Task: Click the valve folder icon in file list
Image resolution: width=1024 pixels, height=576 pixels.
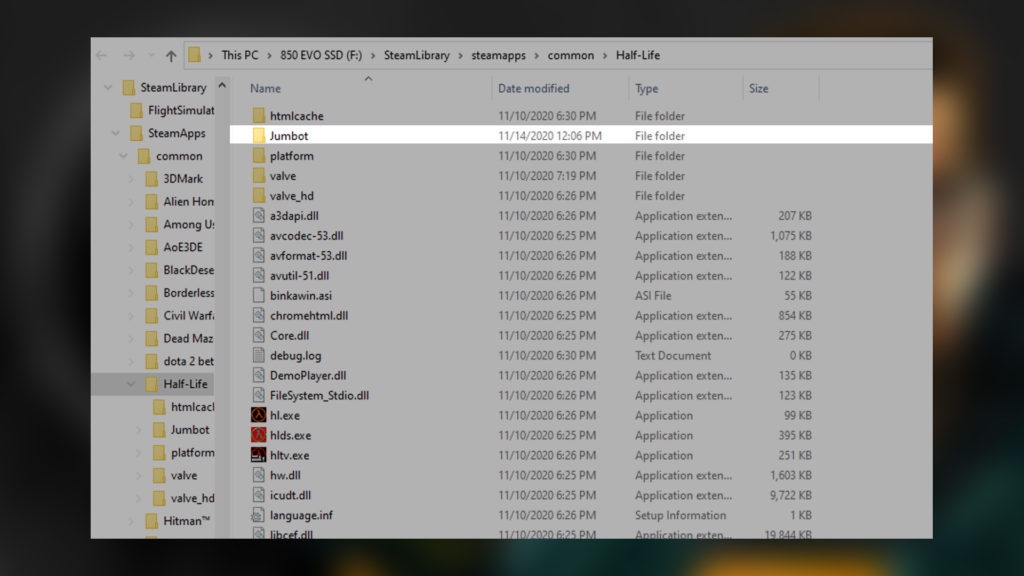Action: click(259, 176)
